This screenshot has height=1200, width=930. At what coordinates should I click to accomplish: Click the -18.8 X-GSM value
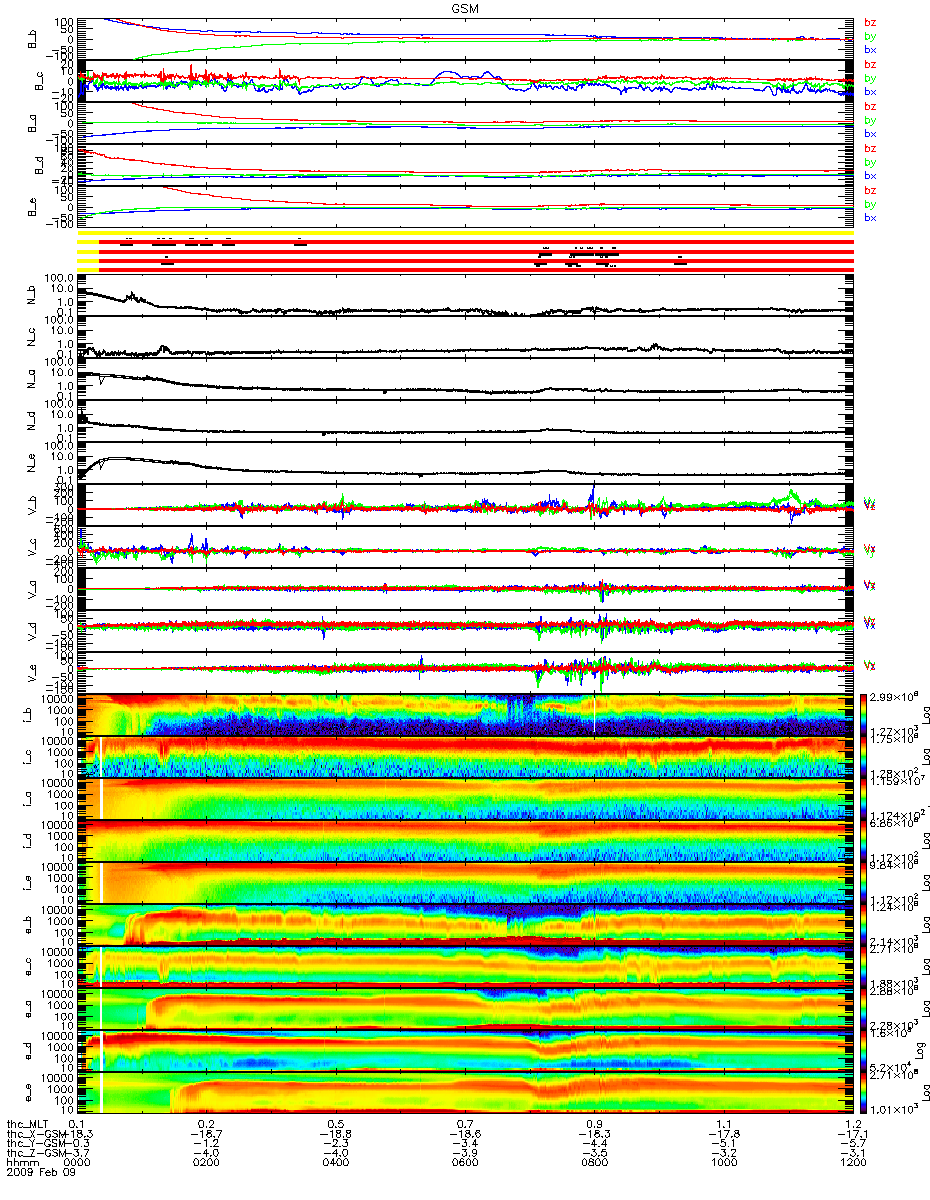pyautogui.click(x=335, y=1133)
